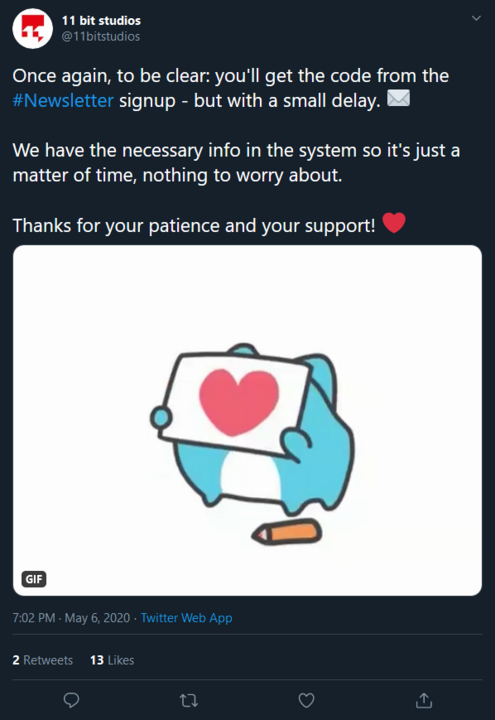This screenshot has width=495, height=720.
Task: Click the 7:02 PM May 6, 2020 timestamp
Action: pos(71,618)
